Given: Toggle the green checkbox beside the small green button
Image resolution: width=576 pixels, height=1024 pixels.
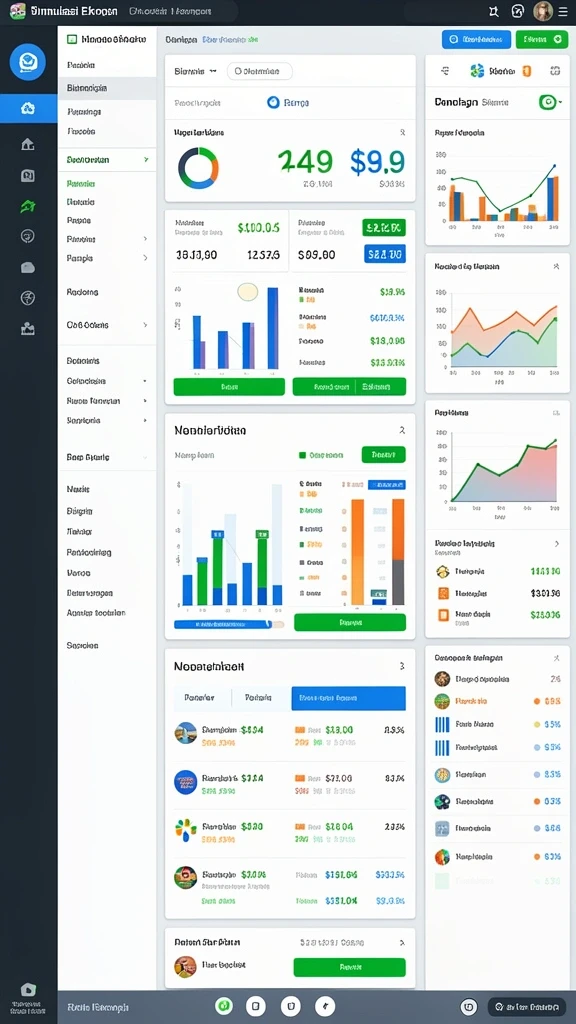Looking at the screenshot, I should (x=302, y=455).
